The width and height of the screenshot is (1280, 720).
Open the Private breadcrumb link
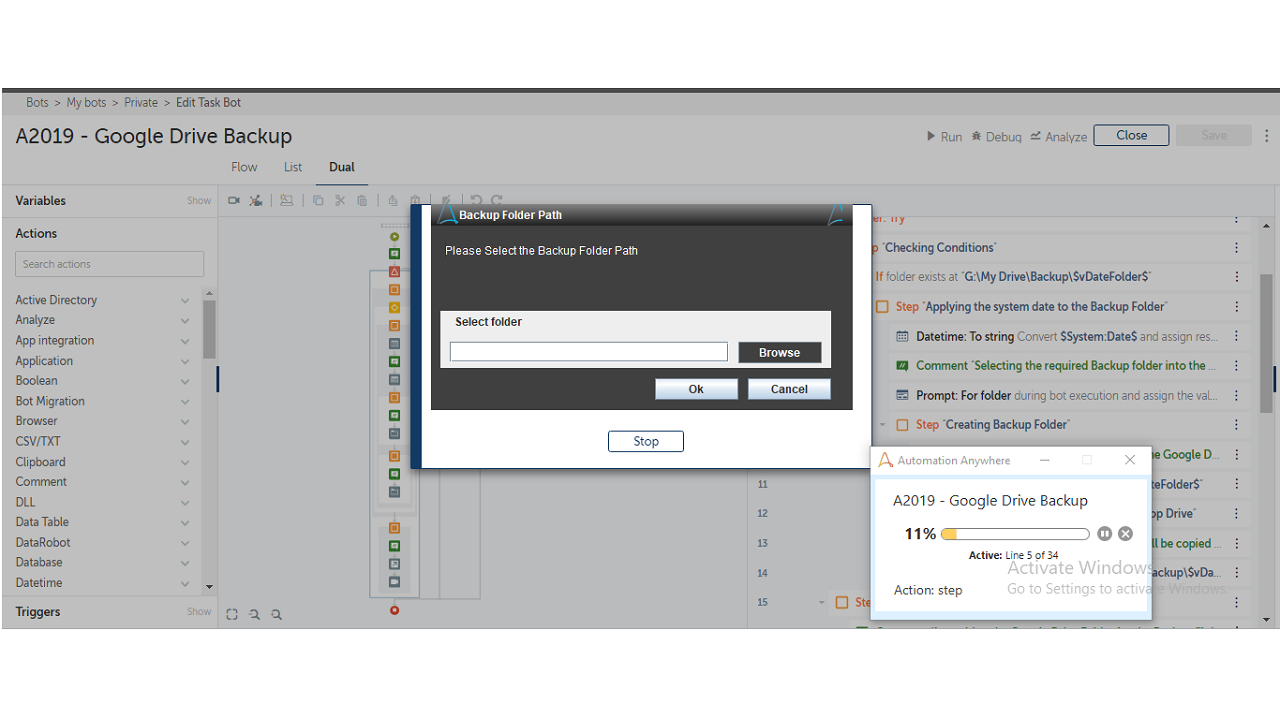(141, 102)
